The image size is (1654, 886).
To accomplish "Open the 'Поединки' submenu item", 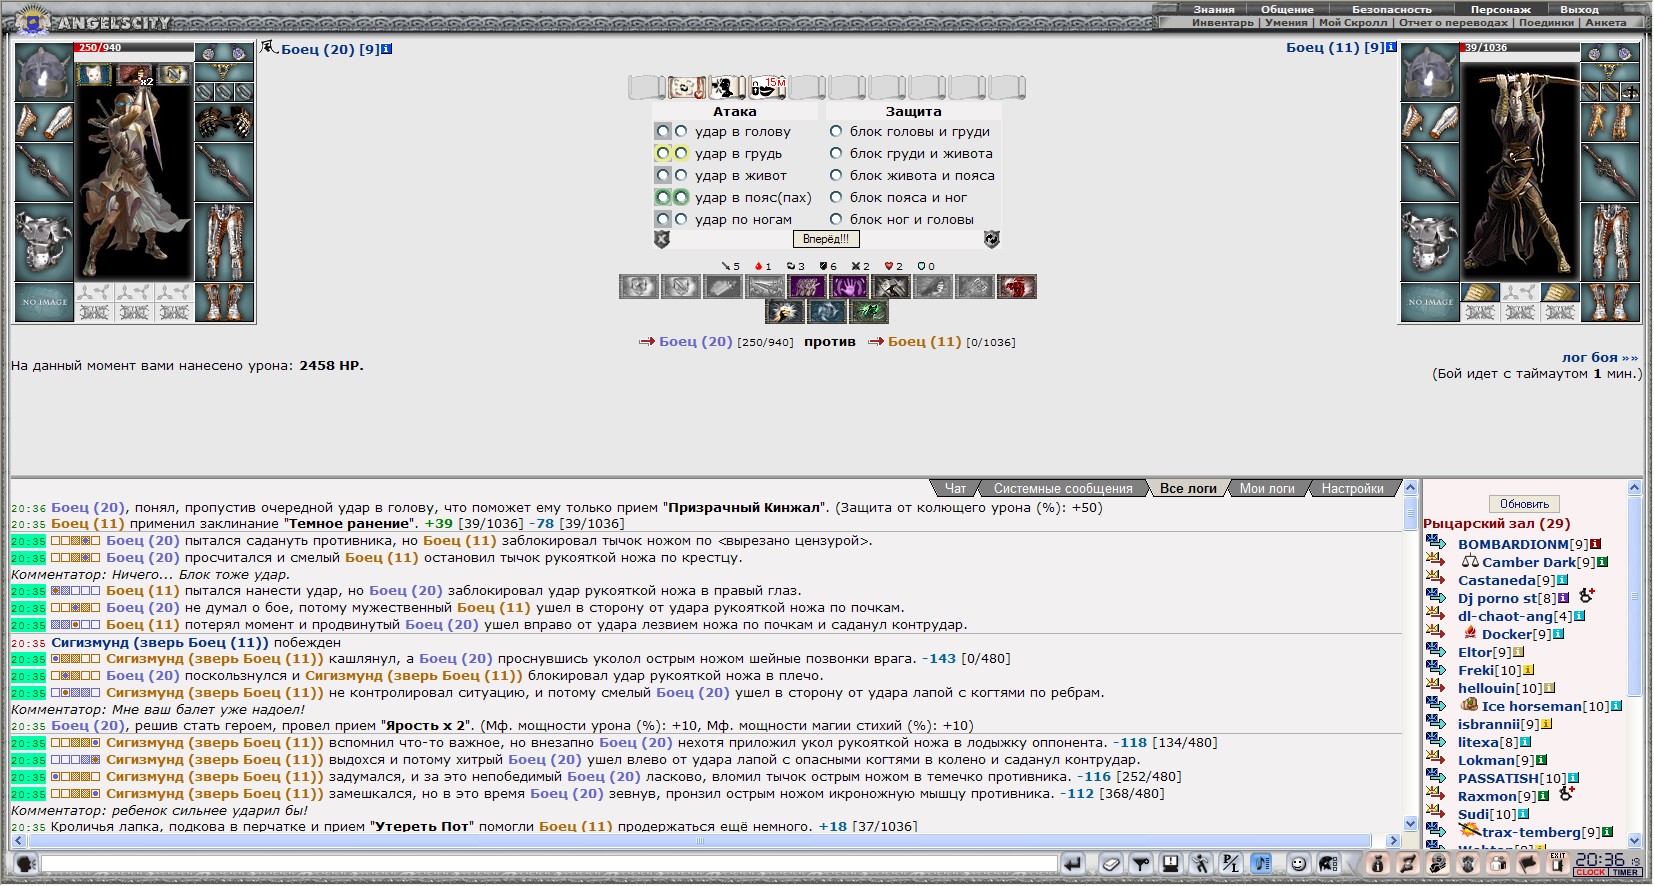I will (1546, 22).
